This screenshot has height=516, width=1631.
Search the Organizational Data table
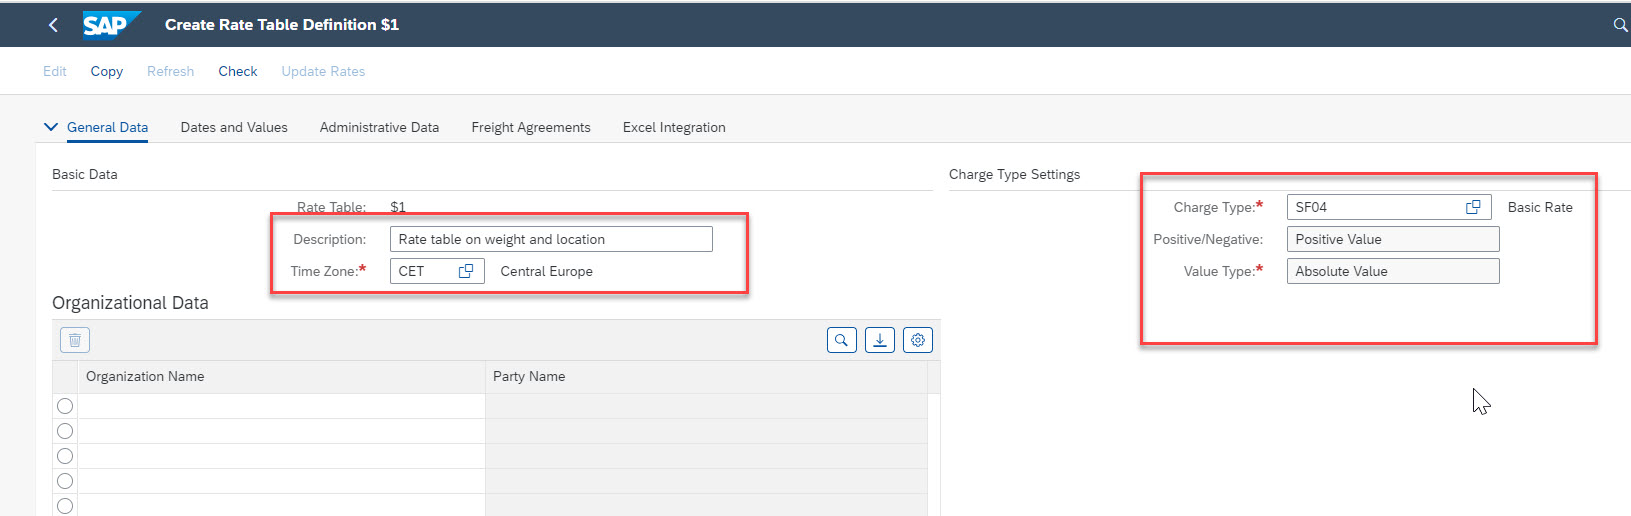841,341
